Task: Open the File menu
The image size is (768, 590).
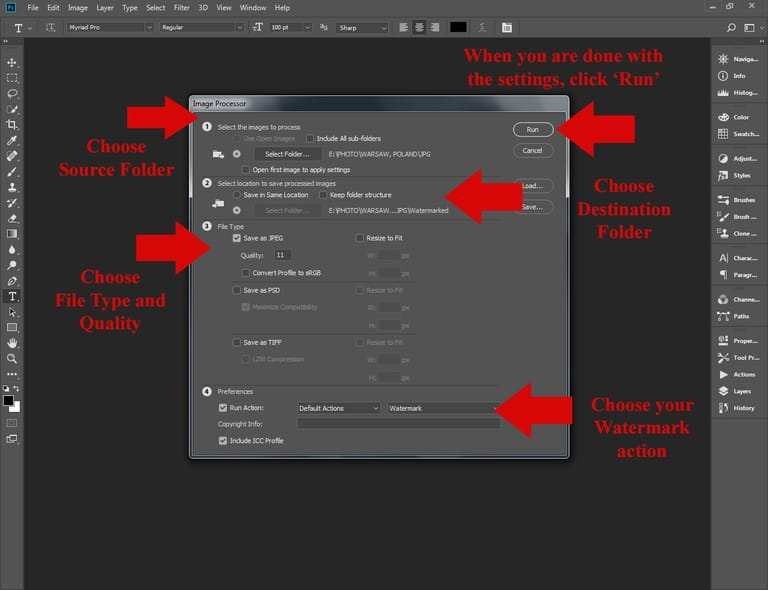Action: click(33, 8)
